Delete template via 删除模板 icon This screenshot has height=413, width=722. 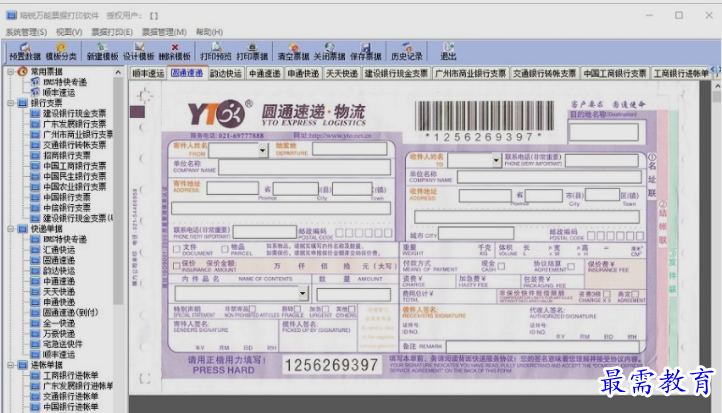[x=175, y=51]
